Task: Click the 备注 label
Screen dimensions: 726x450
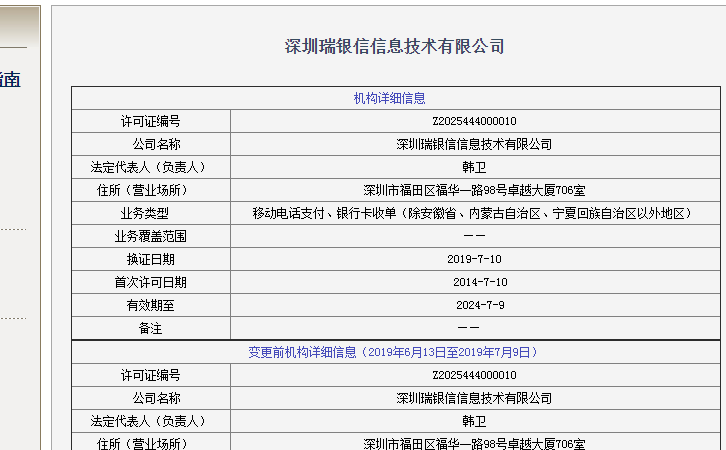Action: (150, 329)
